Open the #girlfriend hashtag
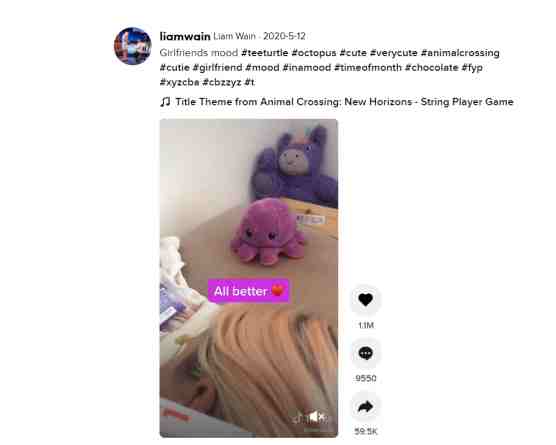556x445 pixels. click(217, 67)
